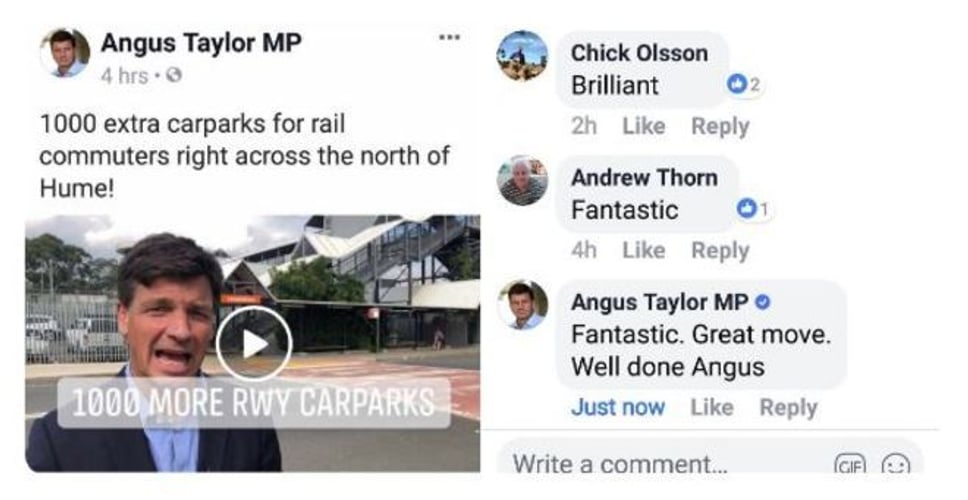Like Andrew Thorn's Fantastic comment
Viewport: 968px width, 500px height.
pyautogui.click(x=643, y=250)
